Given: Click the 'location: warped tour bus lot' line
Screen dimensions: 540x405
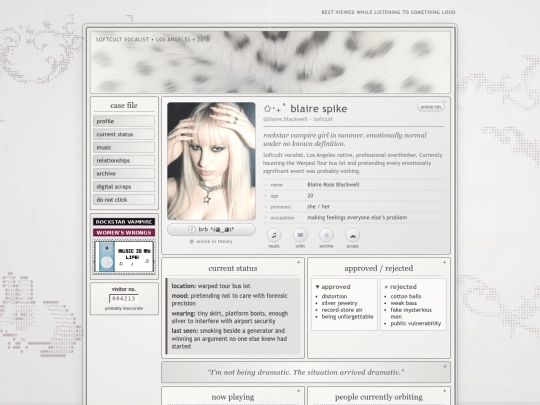Looking at the screenshot, I should (211, 286).
